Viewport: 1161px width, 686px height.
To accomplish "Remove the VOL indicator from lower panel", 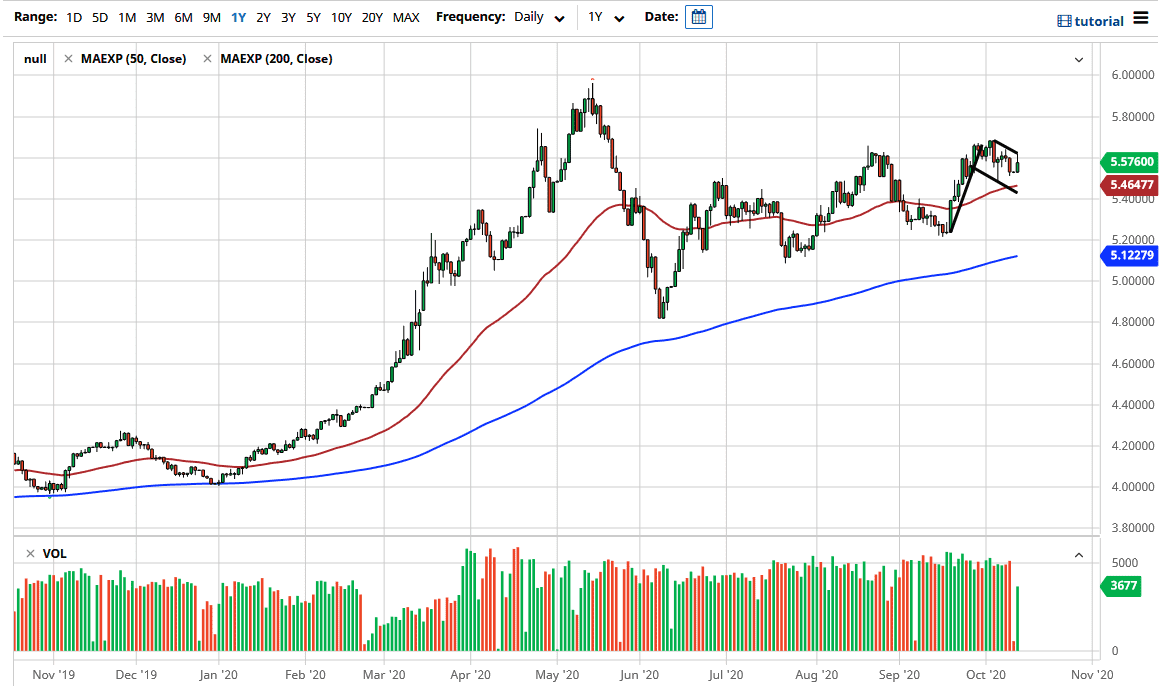I will pos(31,553).
